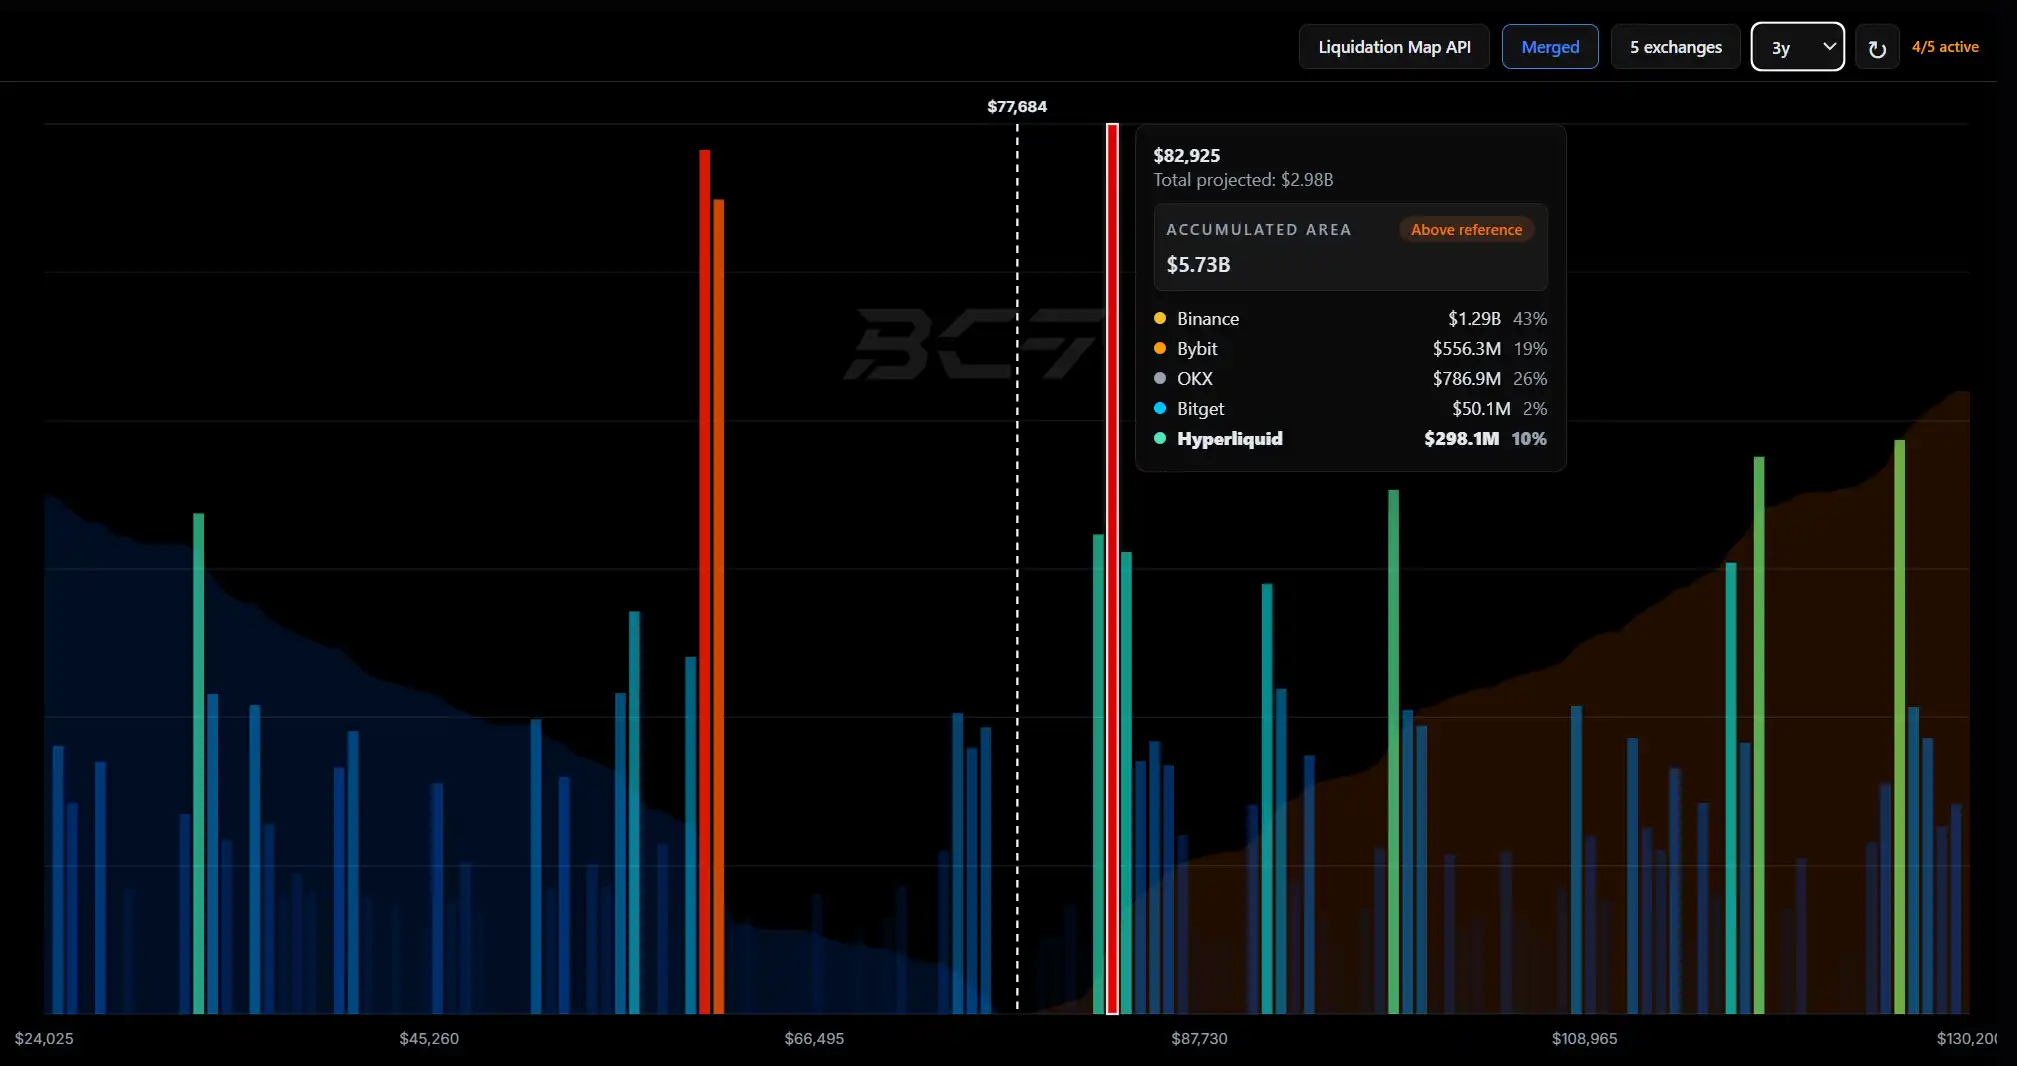Click the $556.3M Bybit value
This screenshot has width=2017, height=1066.
[1467, 349]
